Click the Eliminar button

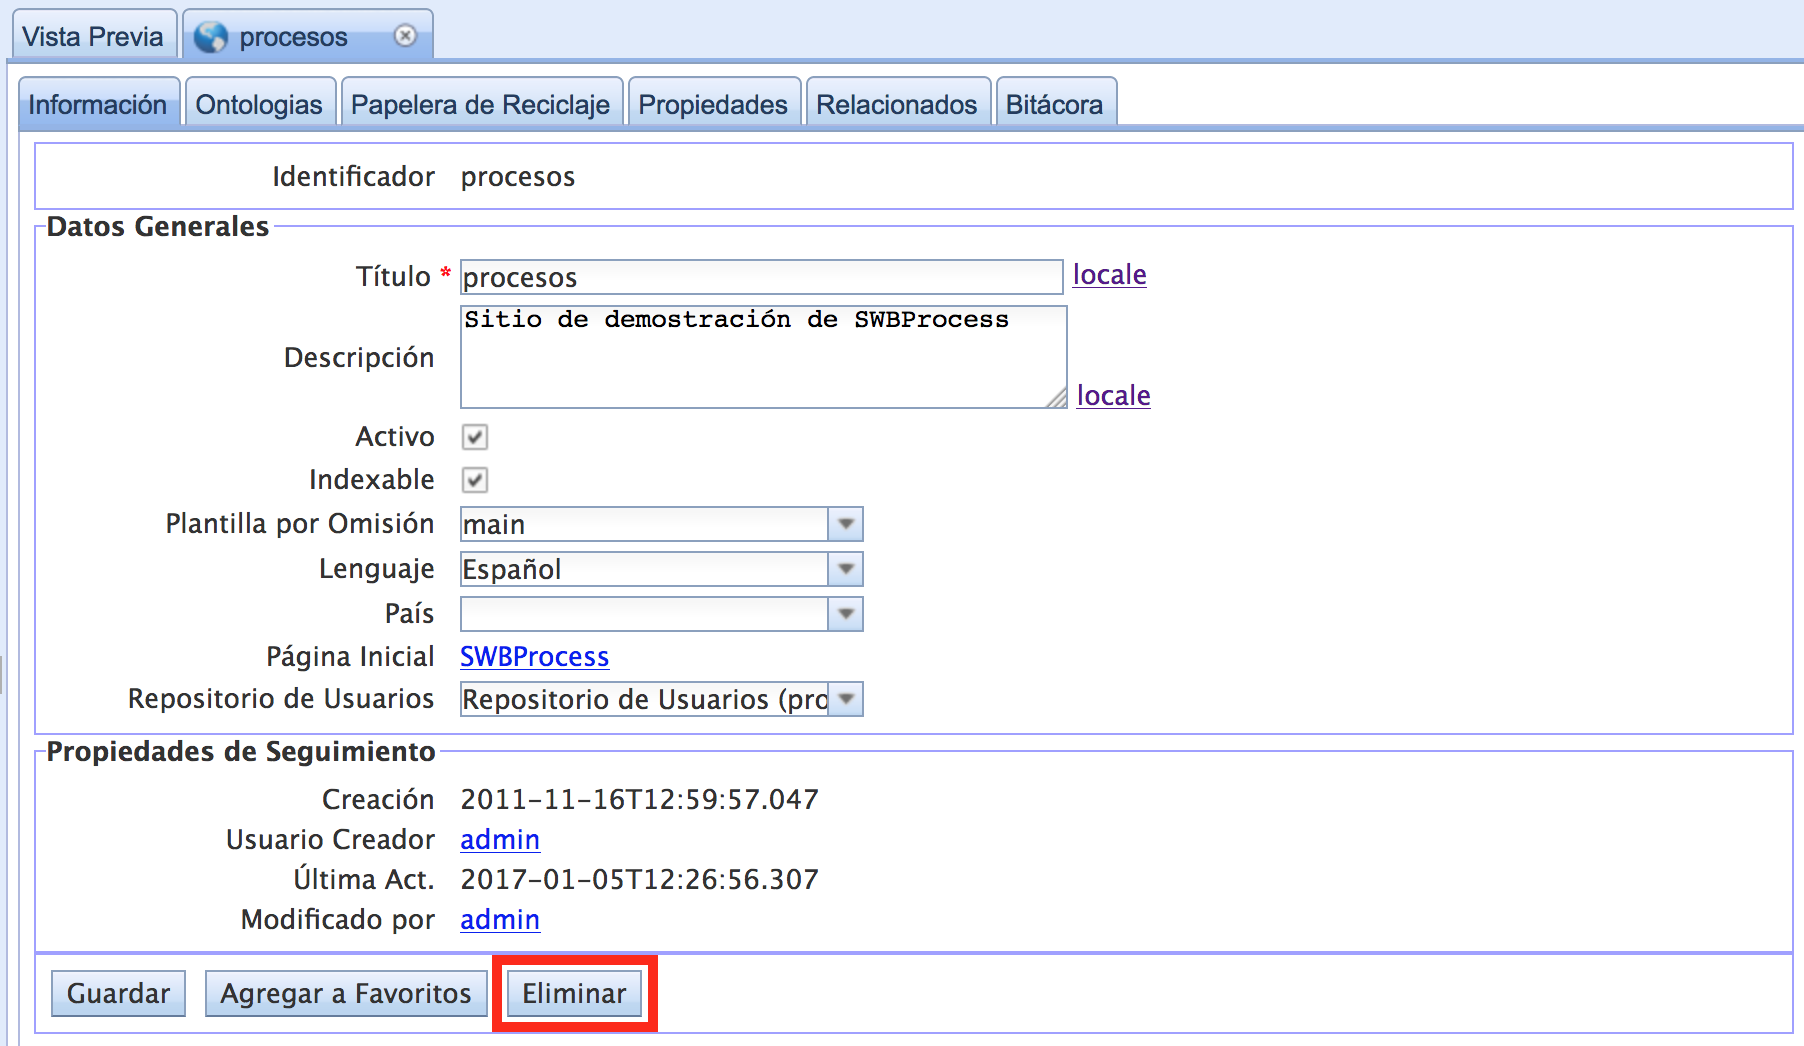click(x=574, y=994)
